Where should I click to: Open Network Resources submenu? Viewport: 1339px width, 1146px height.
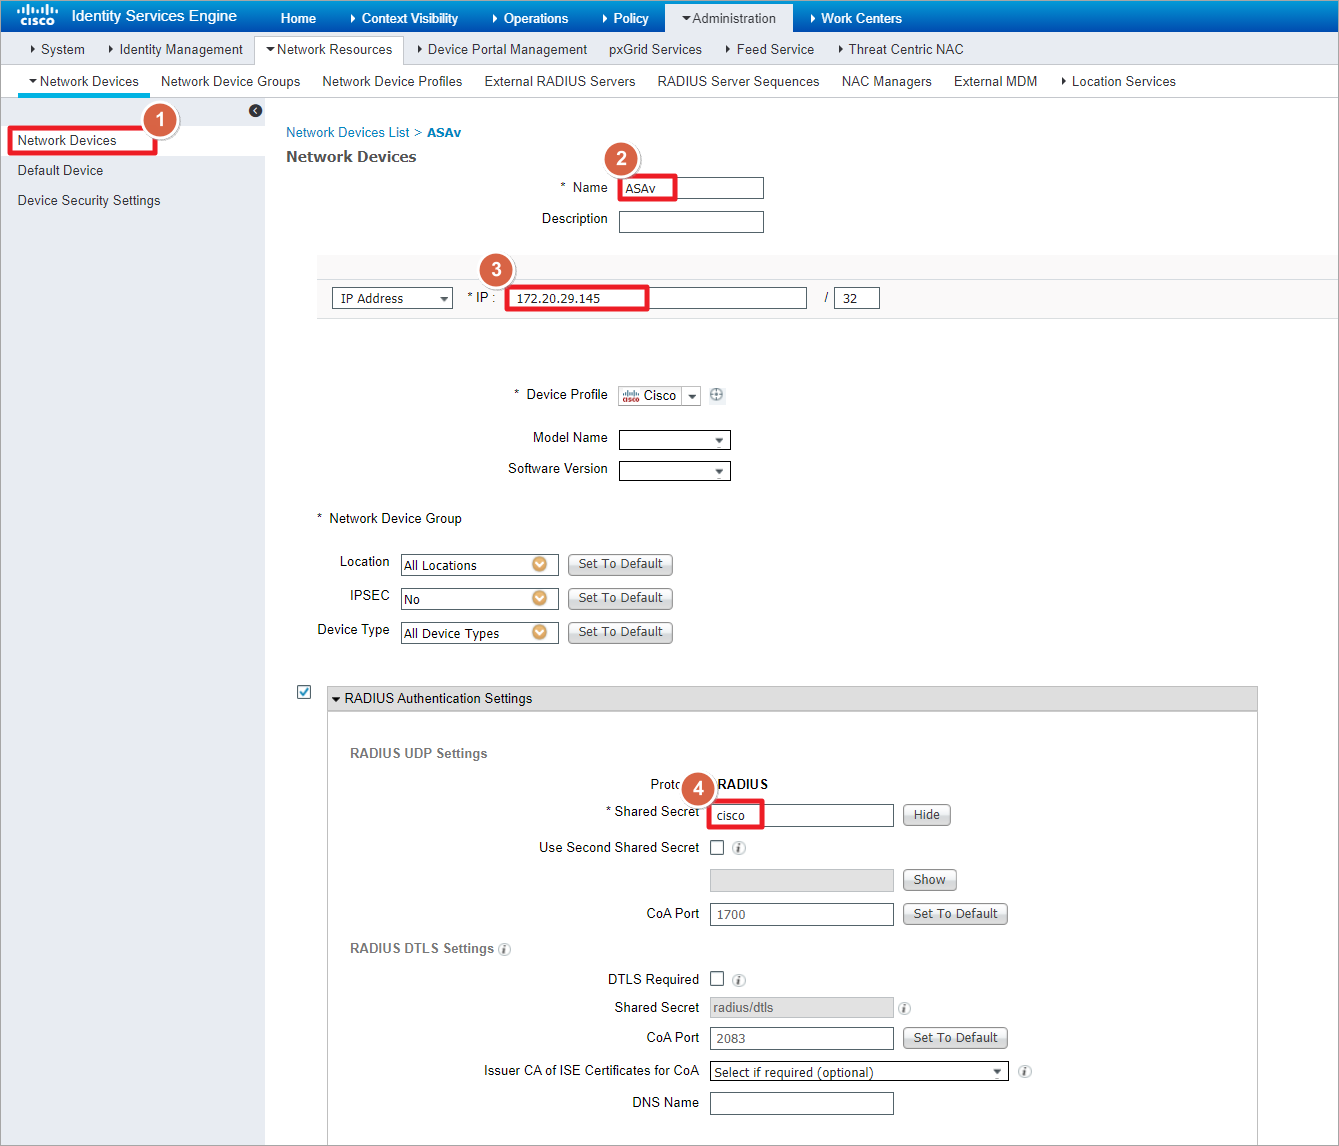pyautogui.click(x=329, y=49)
